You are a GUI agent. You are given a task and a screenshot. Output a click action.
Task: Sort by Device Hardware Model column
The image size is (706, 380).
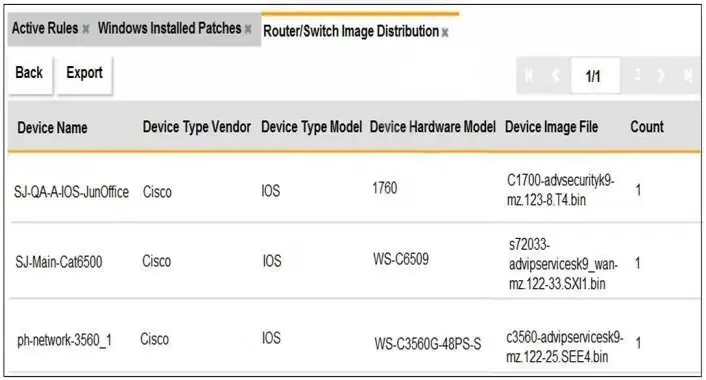pyautogui.click(x=433, y=127)
